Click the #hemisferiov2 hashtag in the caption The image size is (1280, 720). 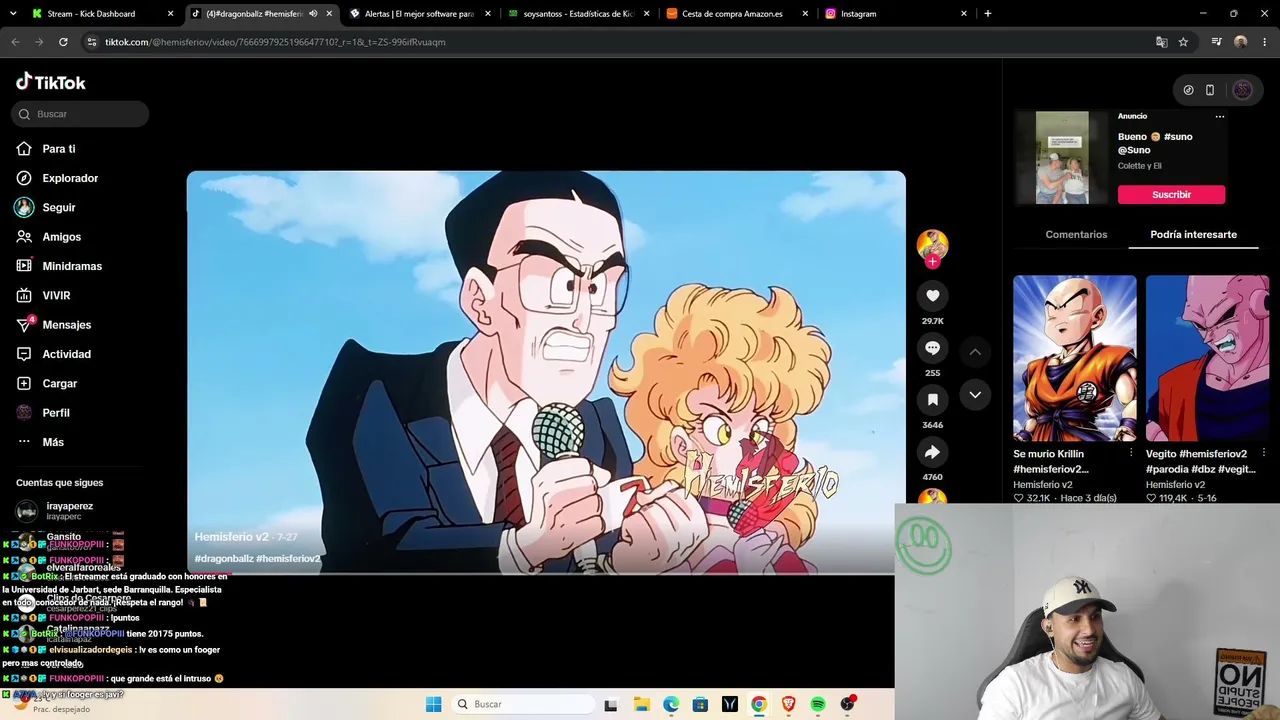[288, 559]
